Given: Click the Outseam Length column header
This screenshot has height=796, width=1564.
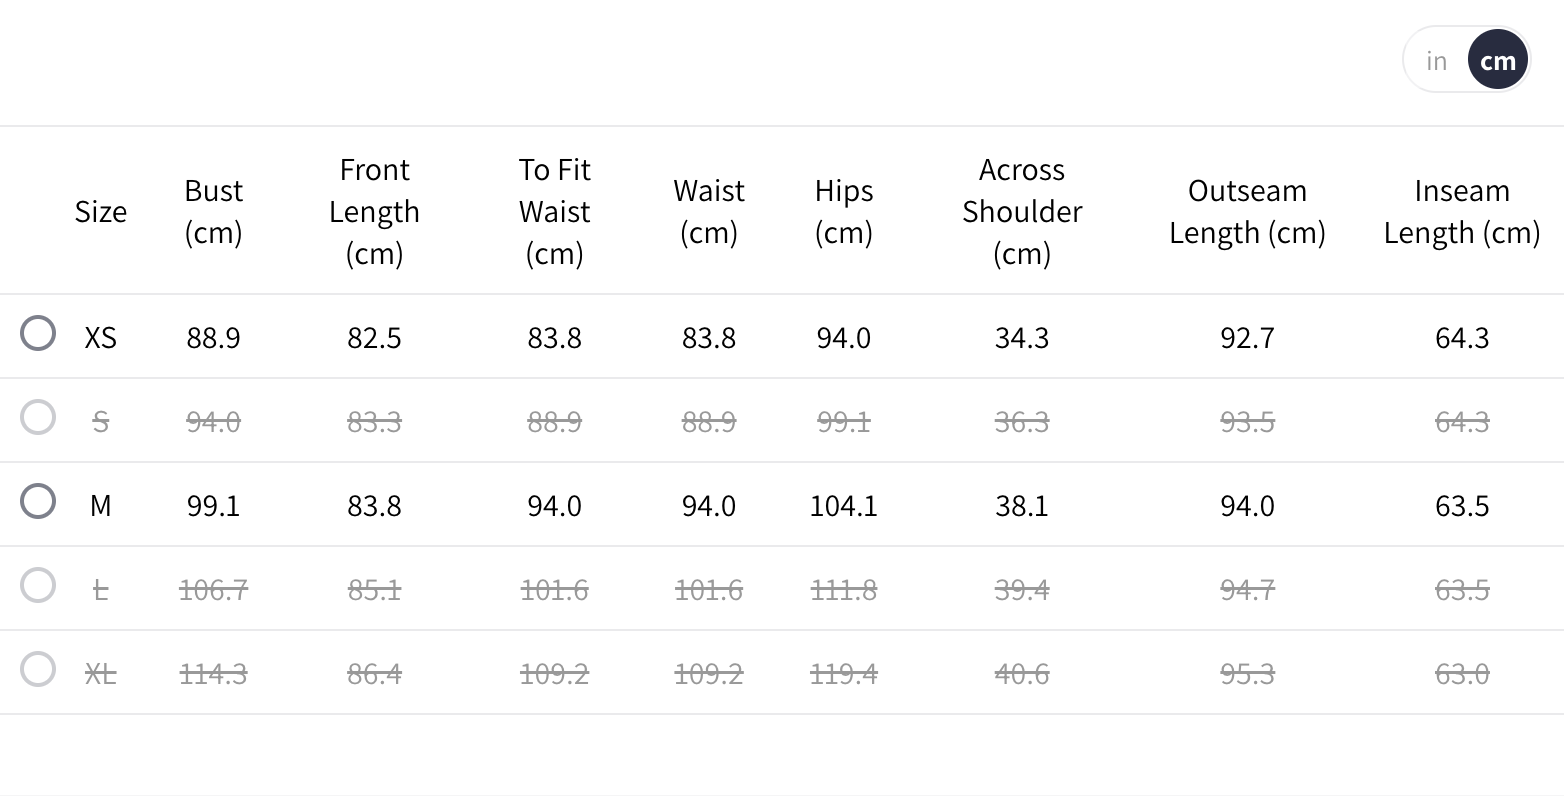Looking at the screenshot, I should 1247,212.
